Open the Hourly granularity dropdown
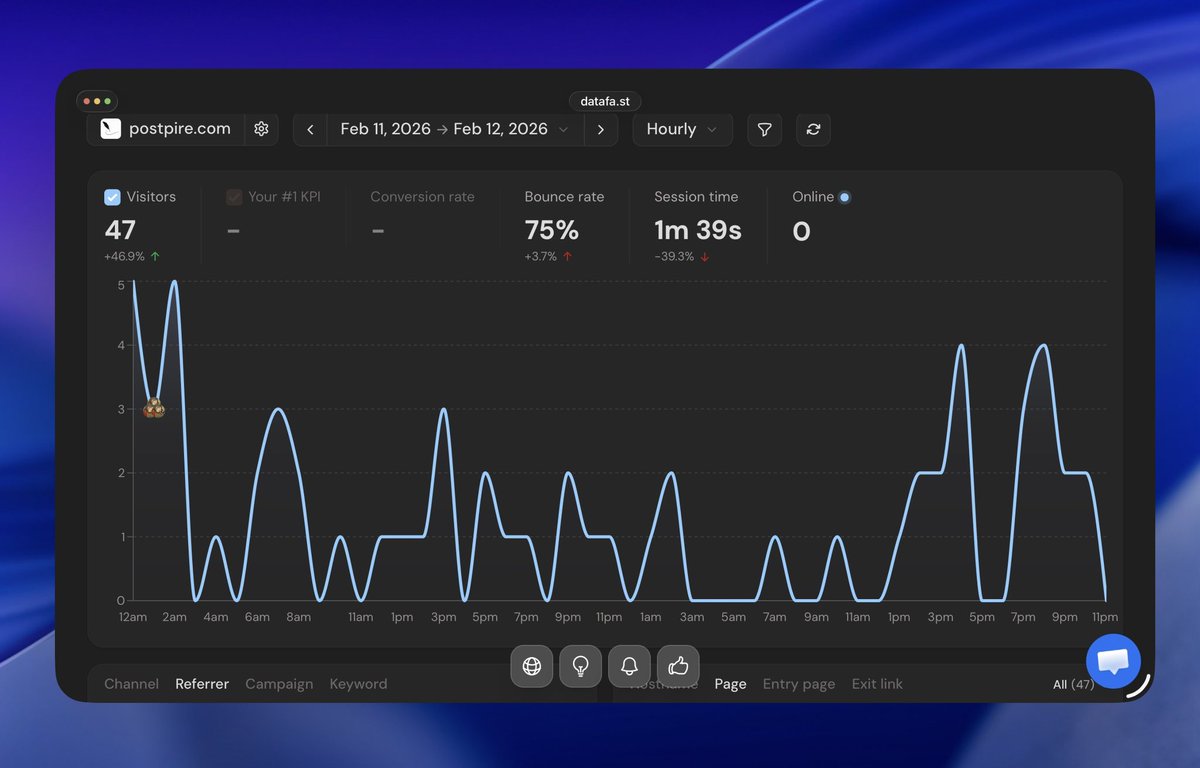 (x=682, y=129)
